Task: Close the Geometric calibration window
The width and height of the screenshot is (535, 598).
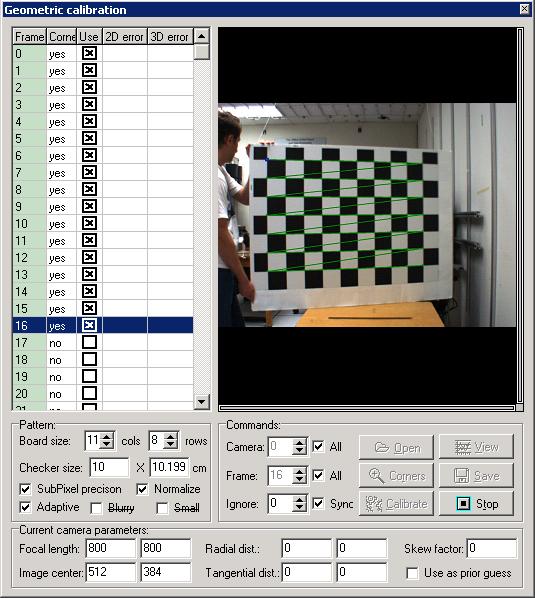Action: coord(525,9)
